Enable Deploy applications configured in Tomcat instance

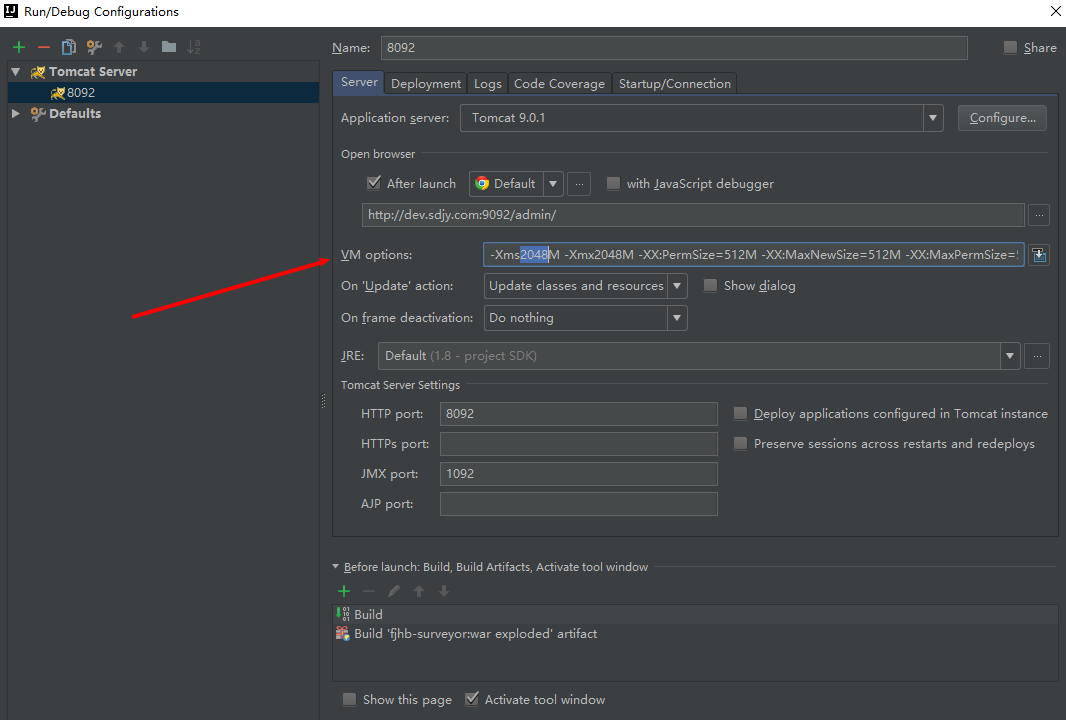pos(740,413)
